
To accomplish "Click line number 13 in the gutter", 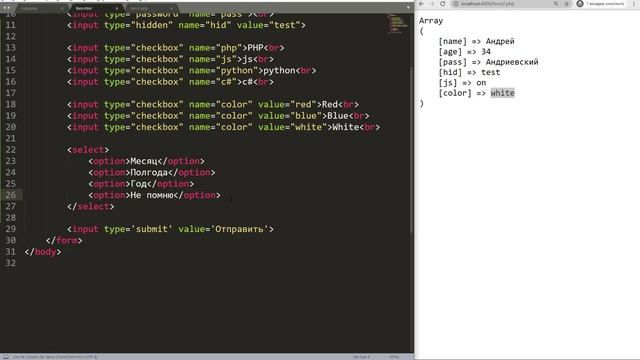I will (x=10, y=48).
